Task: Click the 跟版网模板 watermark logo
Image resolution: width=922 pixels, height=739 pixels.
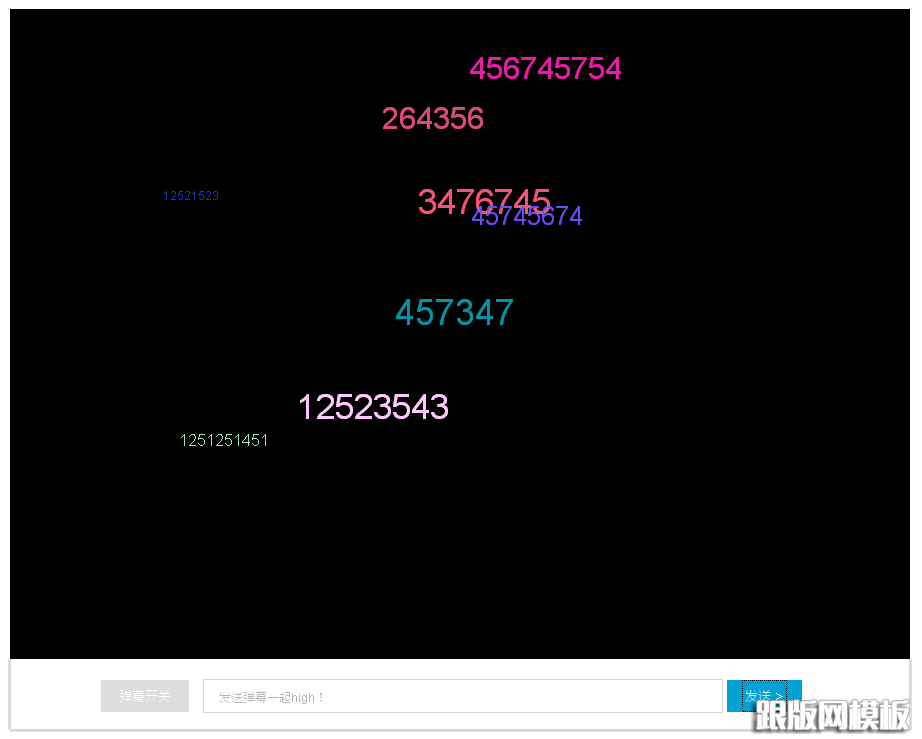Action: (832, 715)
